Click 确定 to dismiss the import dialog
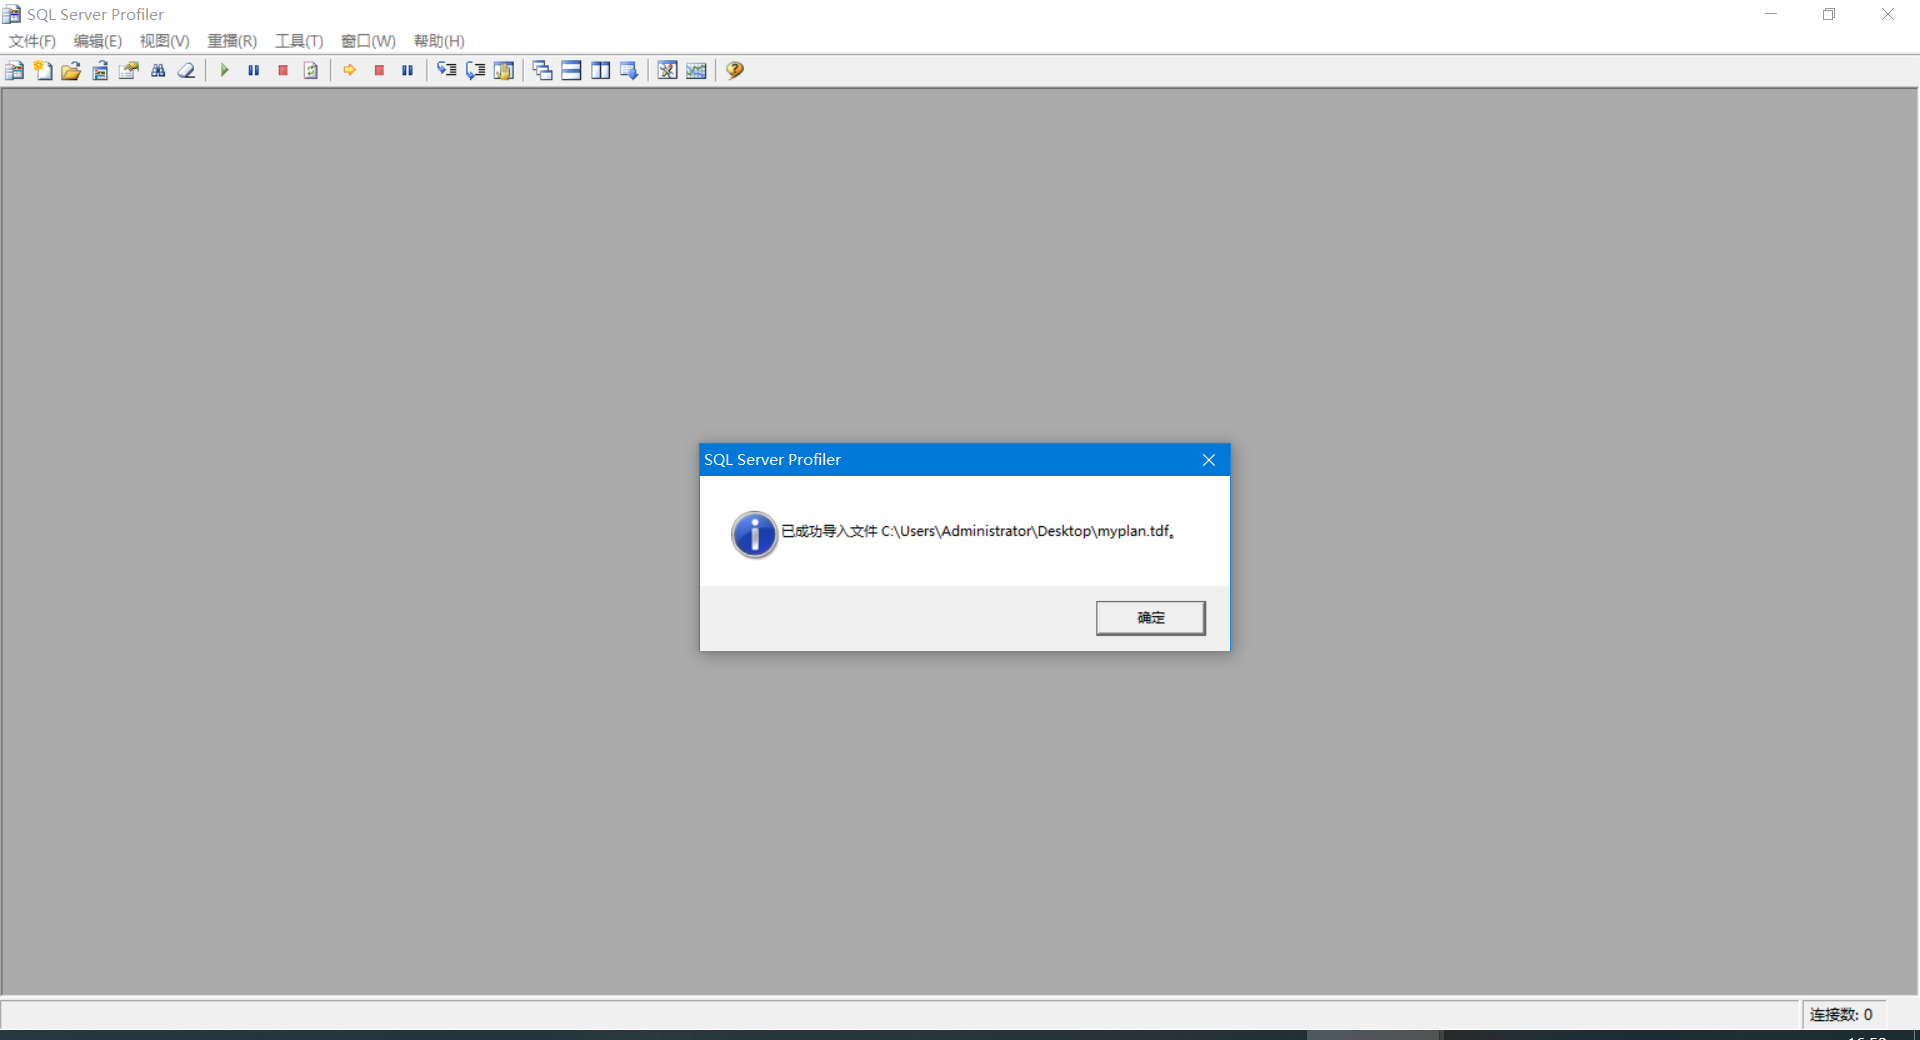1920x1040 pixels. [x=1150, y=618]
